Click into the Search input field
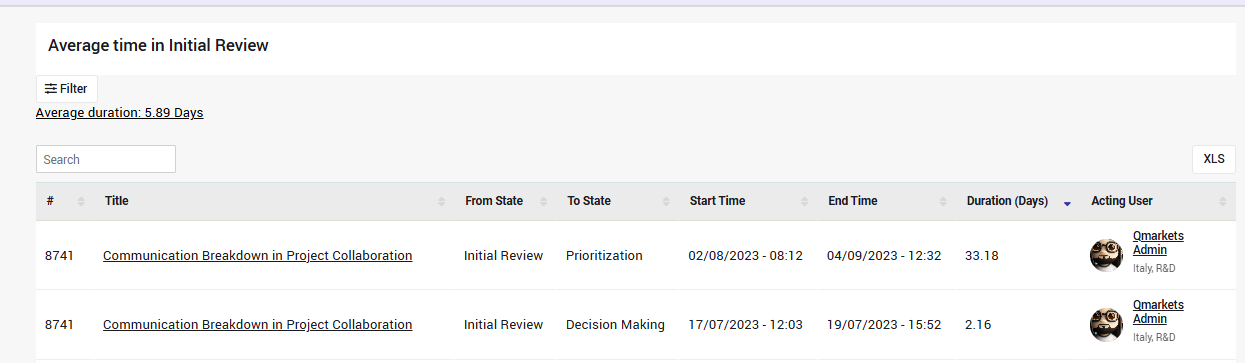The height and width of the screenshot is (363, 1245). tap(106, 159)
